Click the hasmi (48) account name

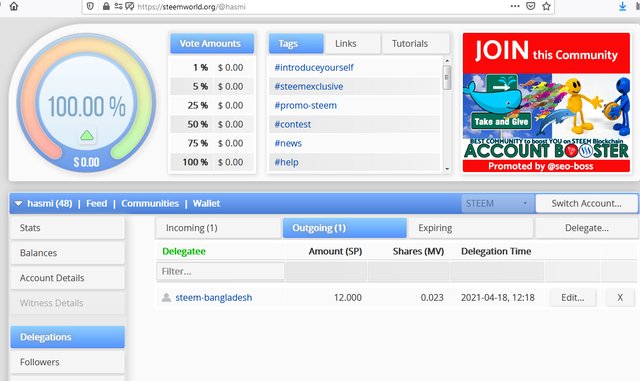pyautogui.click(x=49, y=203)
